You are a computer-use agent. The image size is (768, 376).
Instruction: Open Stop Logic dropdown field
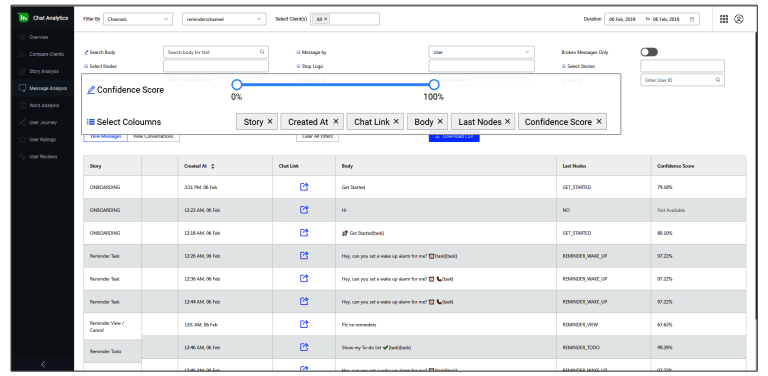click(x=481, y=66)
